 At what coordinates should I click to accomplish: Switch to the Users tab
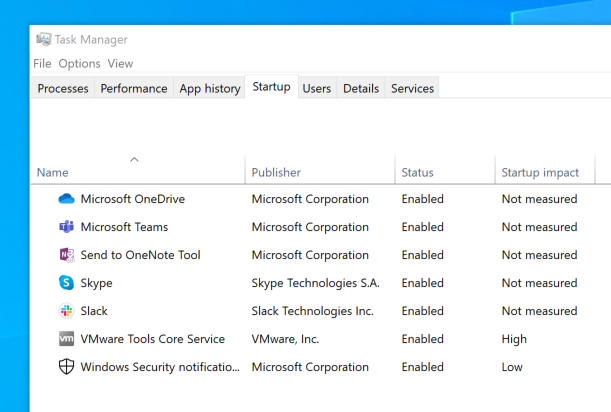[x=317, y=88]
